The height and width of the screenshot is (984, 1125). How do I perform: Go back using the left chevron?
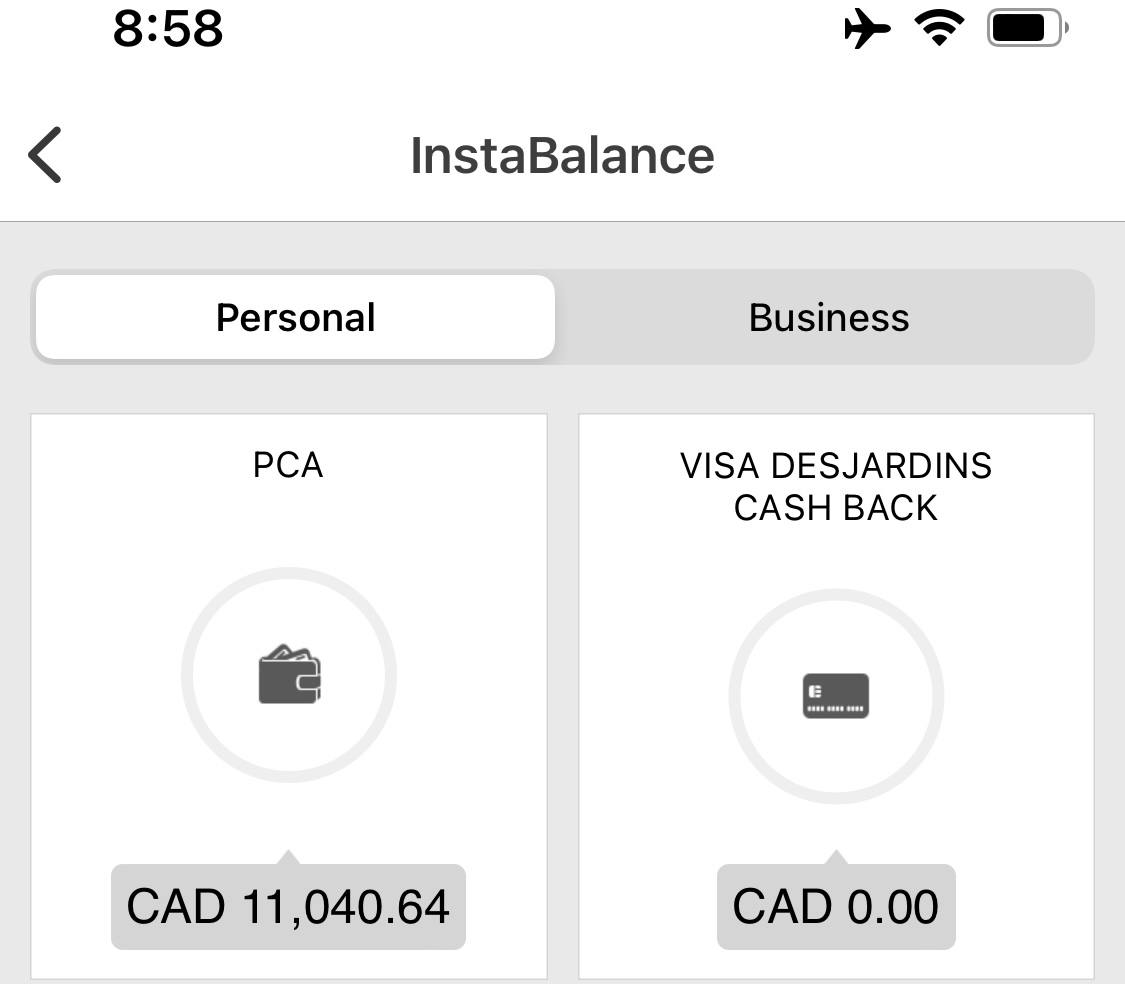(44, 155)
